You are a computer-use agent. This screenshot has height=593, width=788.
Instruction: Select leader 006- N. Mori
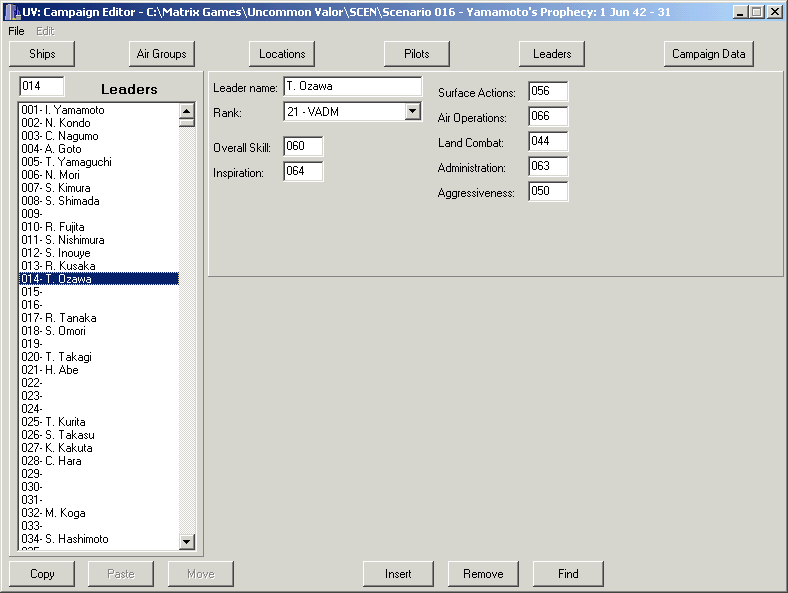pos(98,175)
